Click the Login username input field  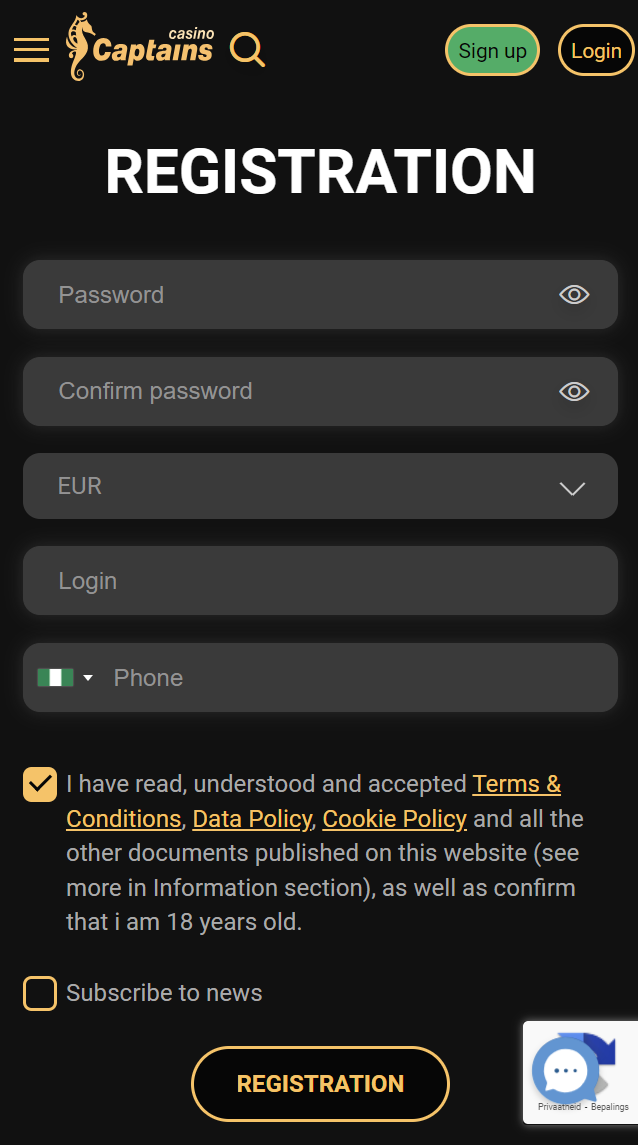click(280, 580)
